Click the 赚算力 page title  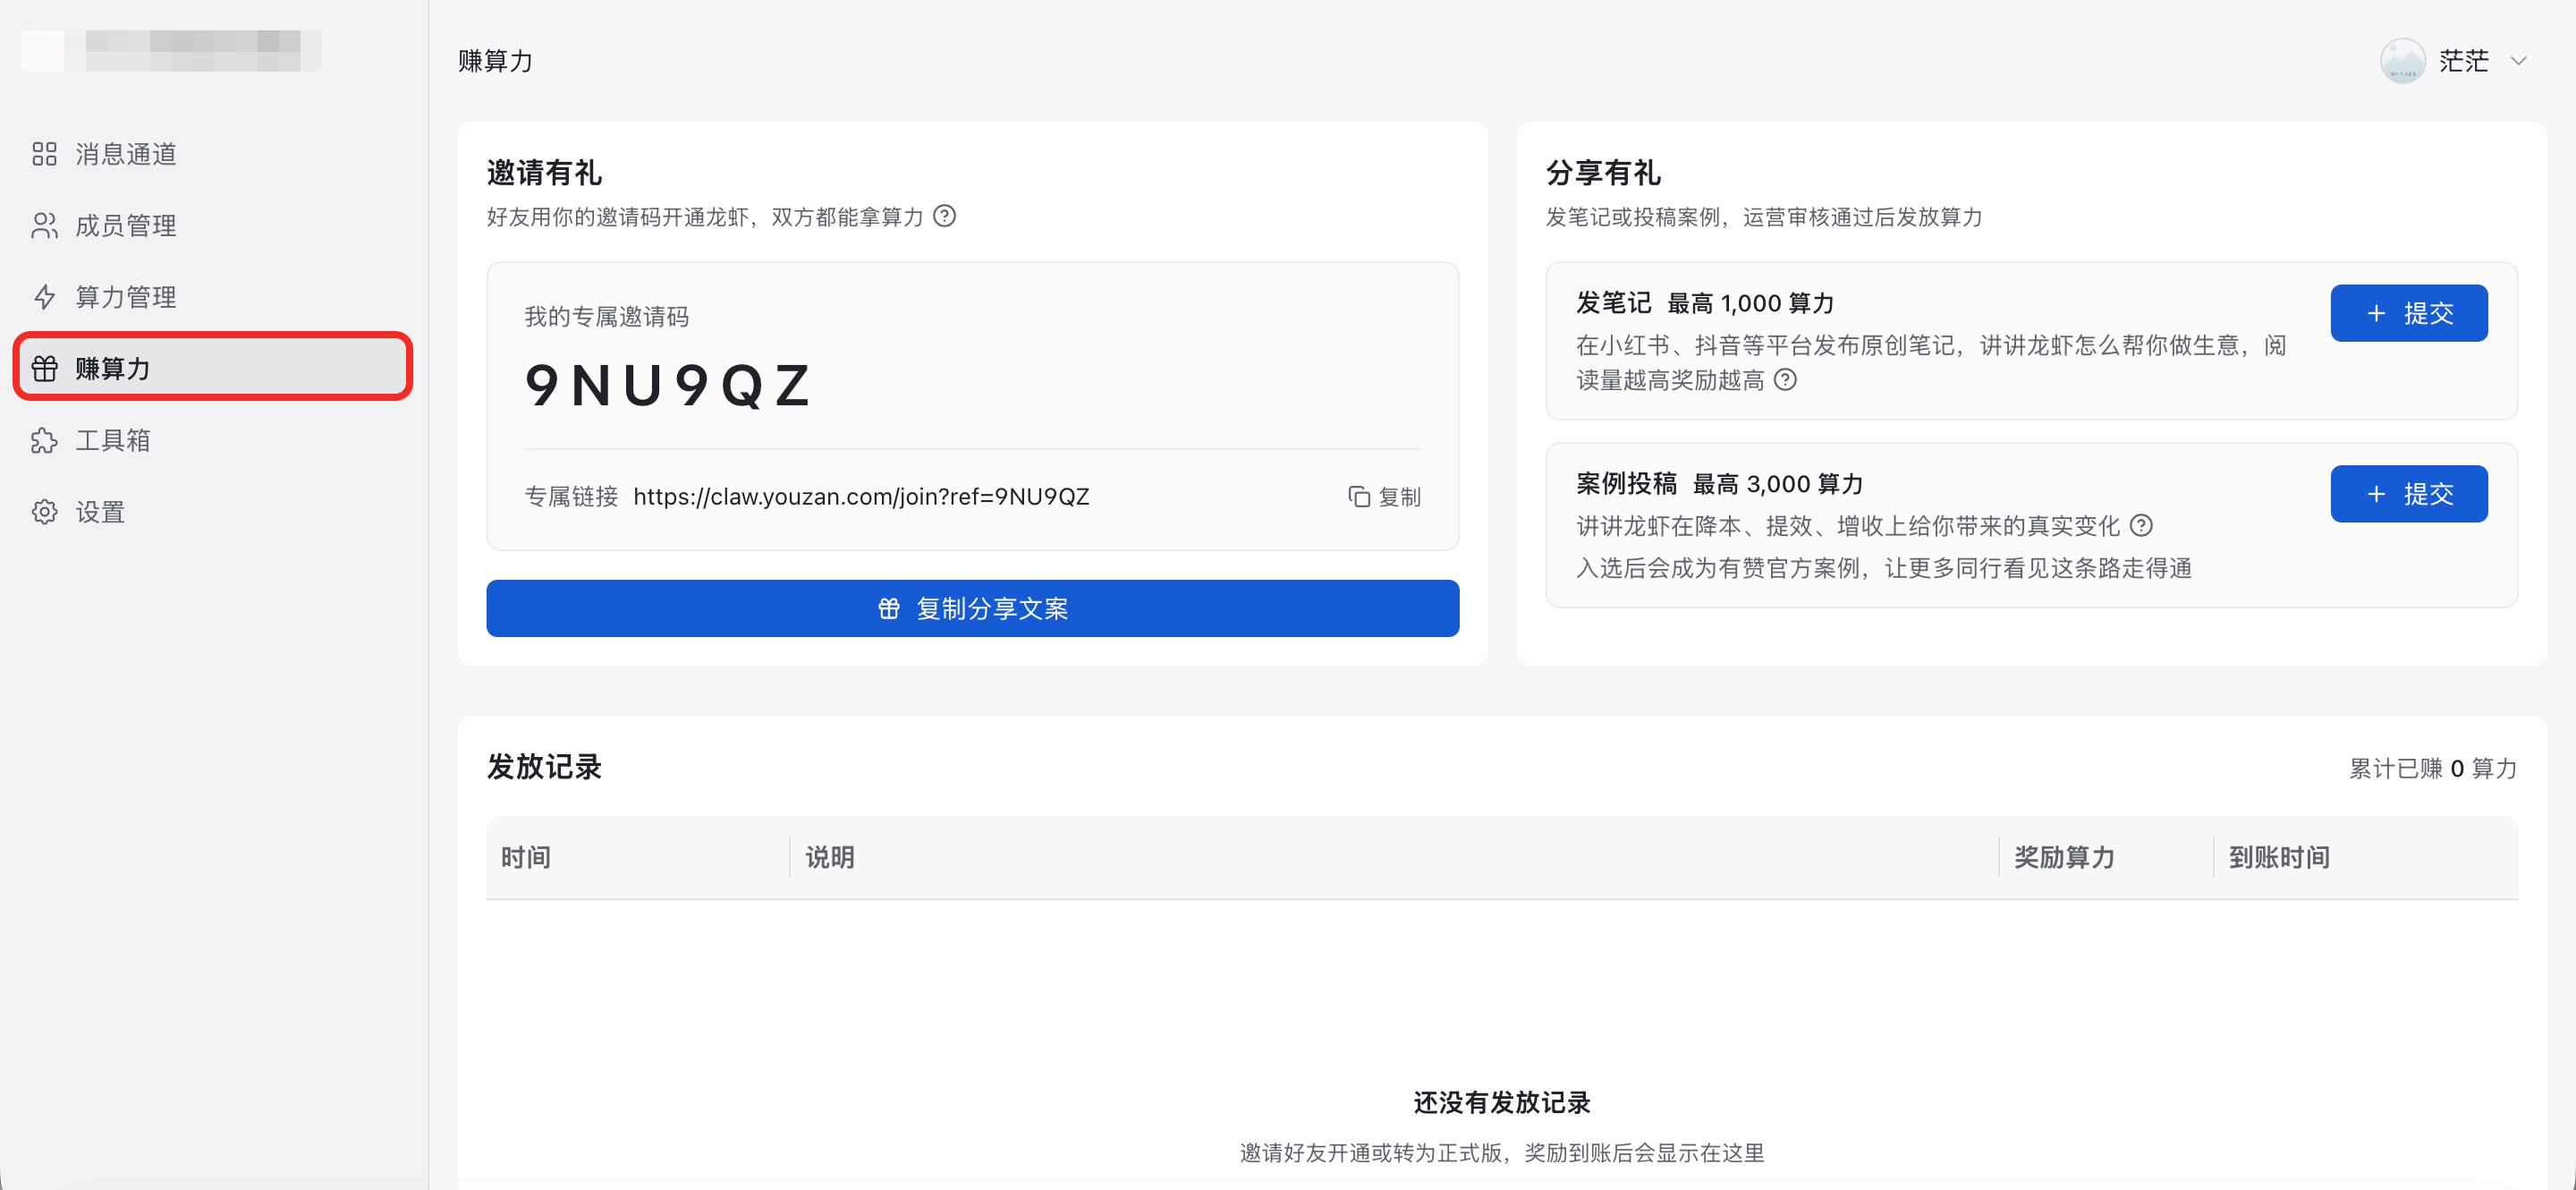495,61
